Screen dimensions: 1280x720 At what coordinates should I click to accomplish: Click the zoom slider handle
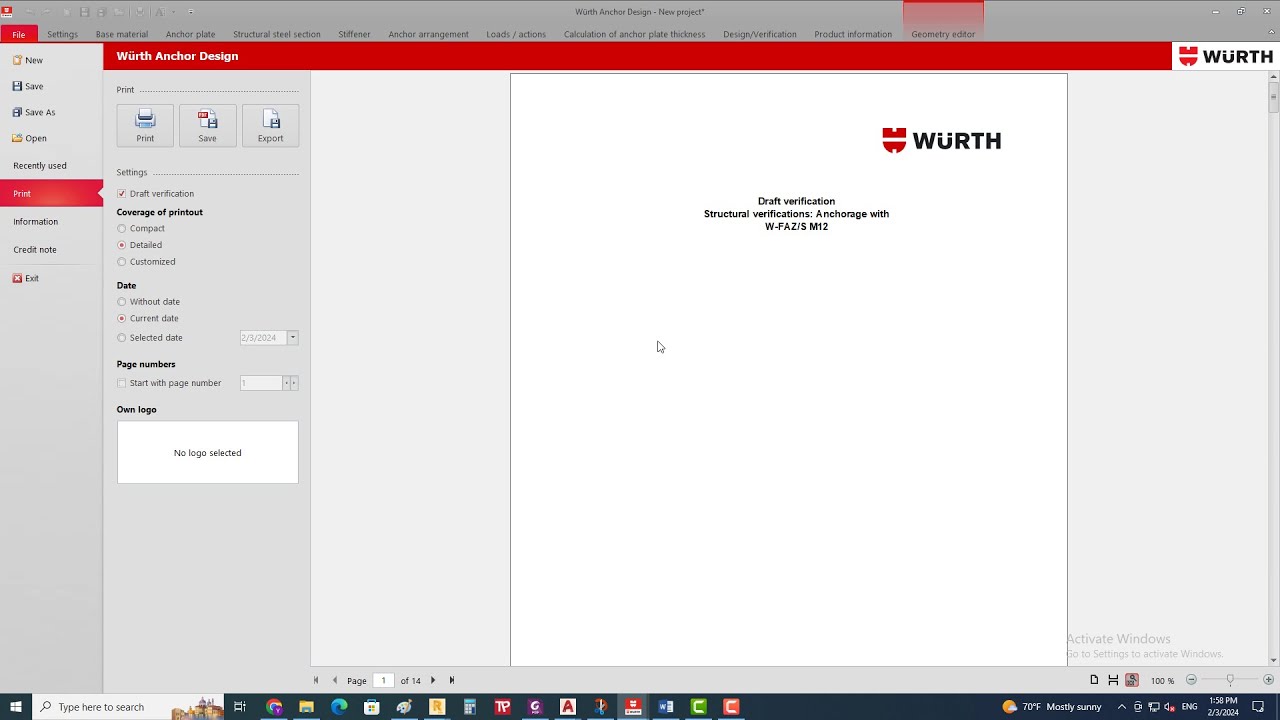[1230, 680]
